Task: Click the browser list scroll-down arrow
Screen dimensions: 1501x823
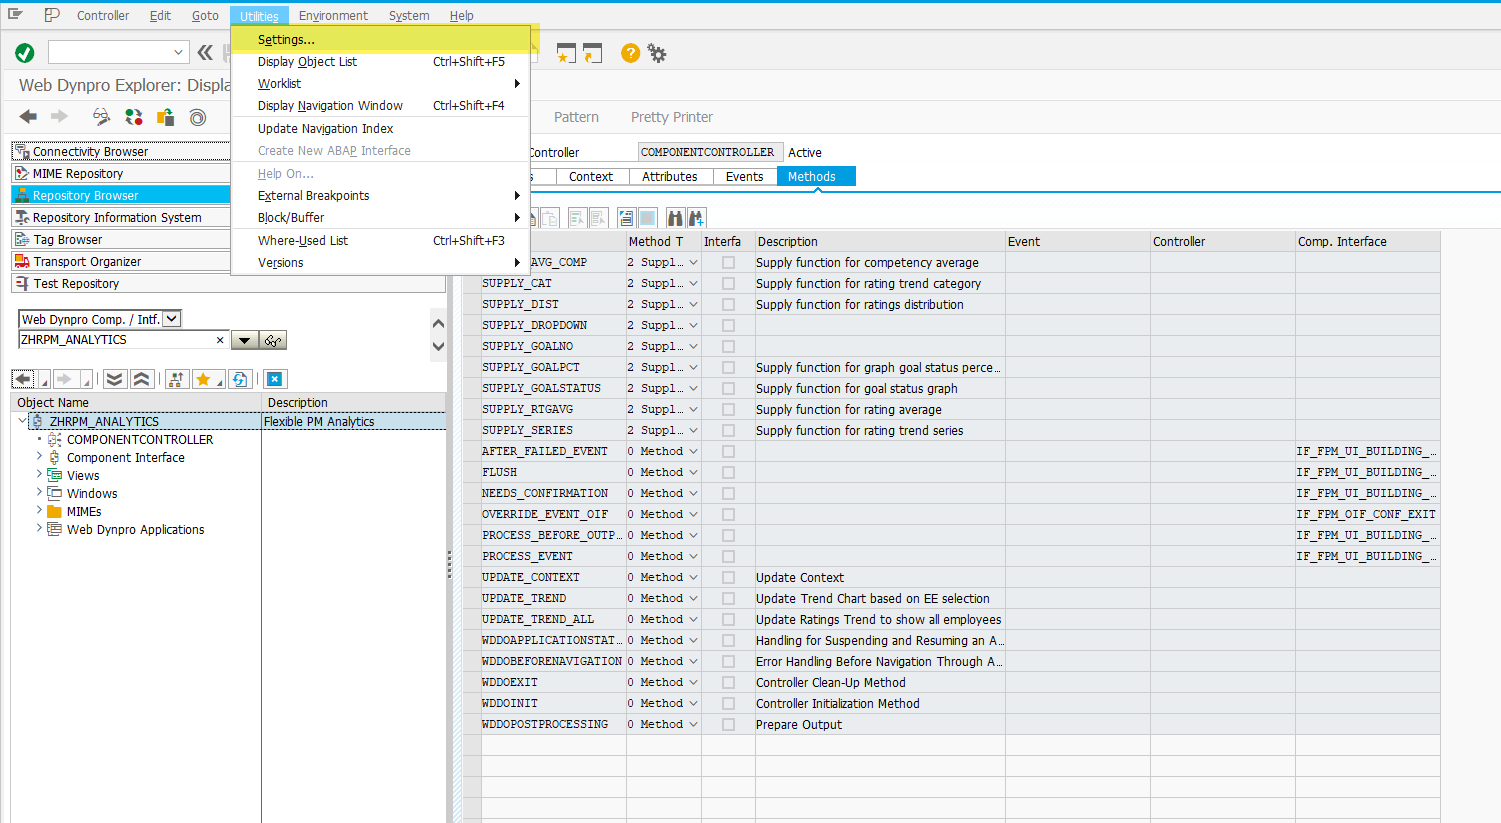Action: (x=438, y=346)
